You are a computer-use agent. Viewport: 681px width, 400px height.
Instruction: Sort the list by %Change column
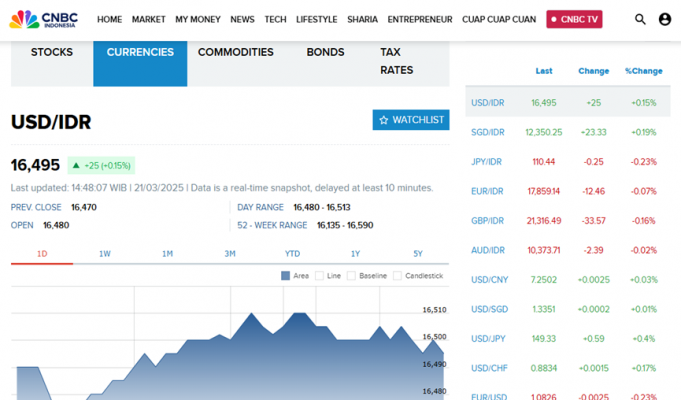(643, 71)
